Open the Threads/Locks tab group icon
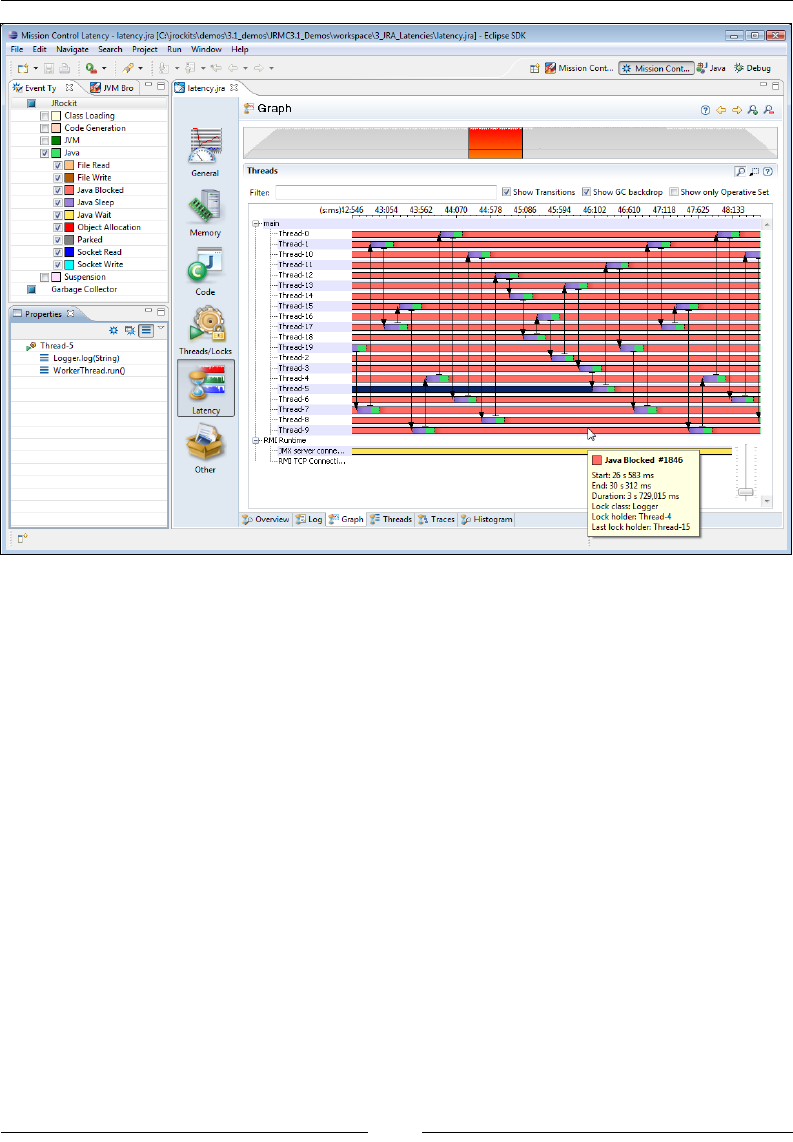The image size is (793, 1142). (x=208, y=324)
